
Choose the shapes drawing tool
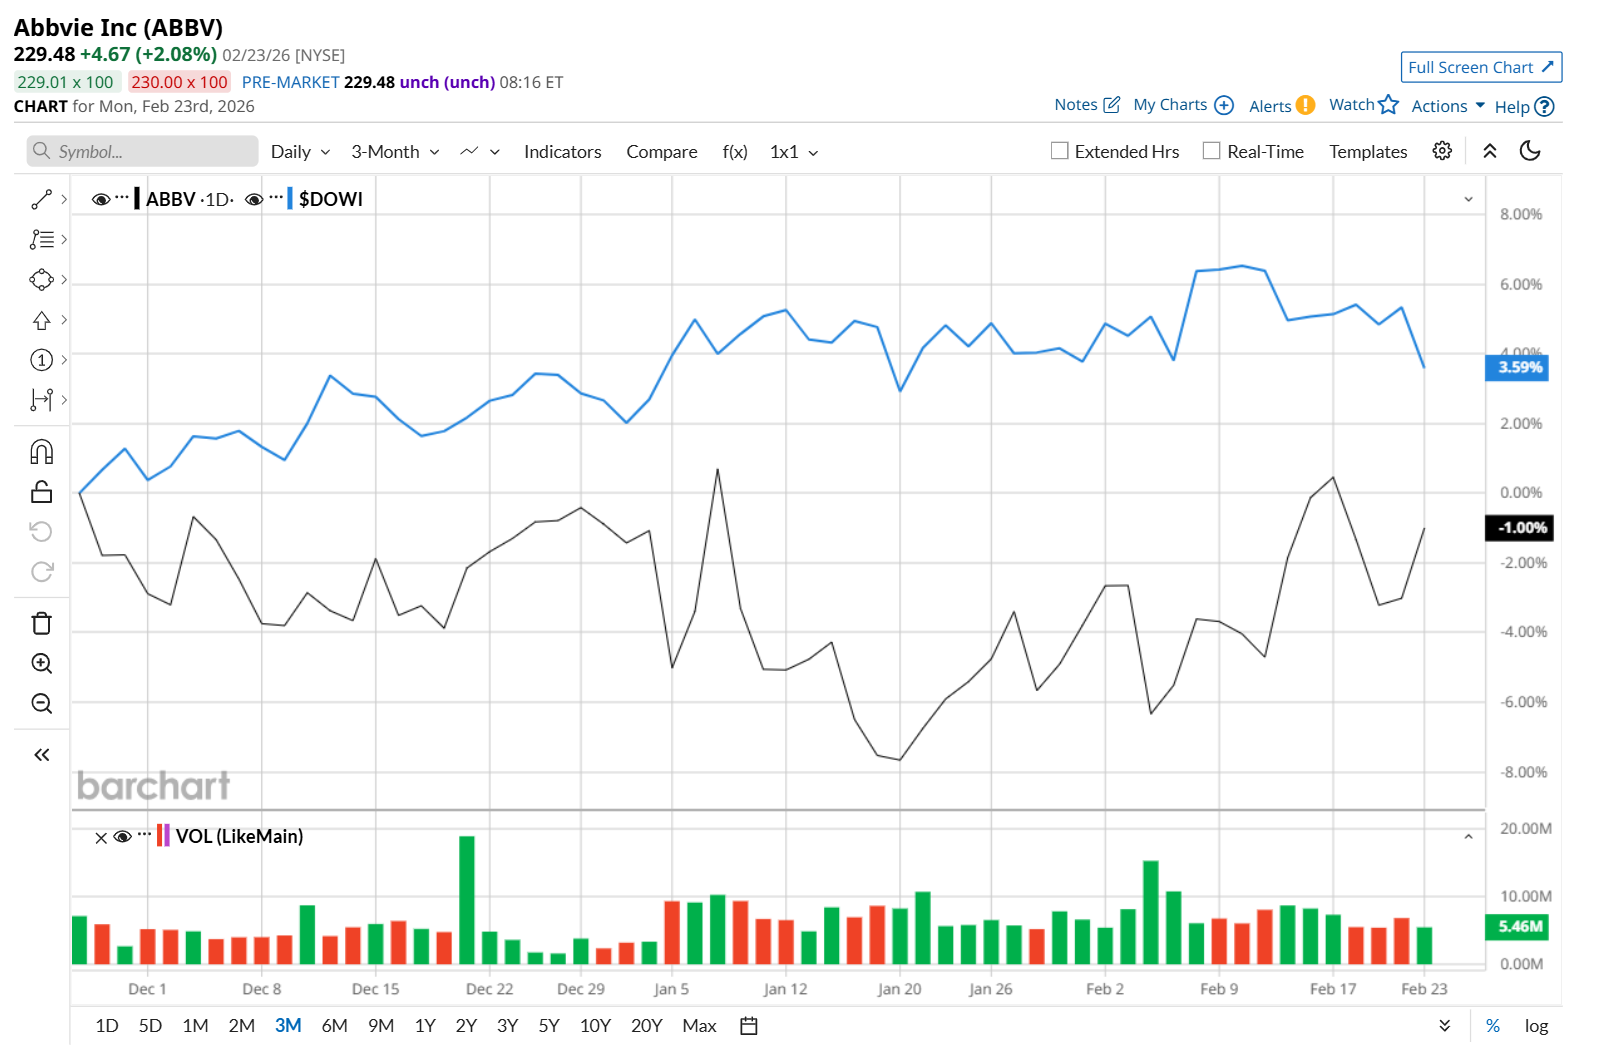pos(41,280)
